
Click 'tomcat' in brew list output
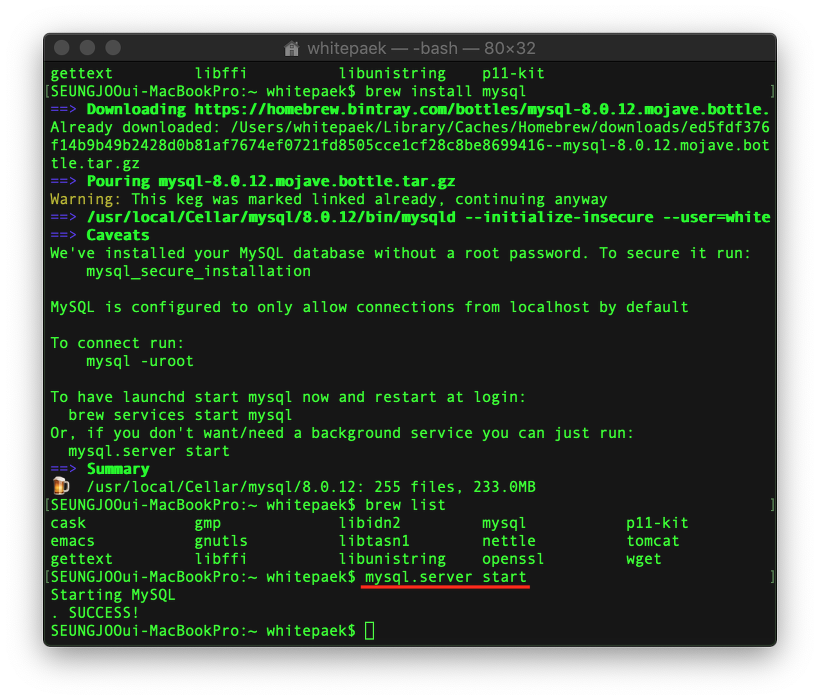tap(653, 541)
